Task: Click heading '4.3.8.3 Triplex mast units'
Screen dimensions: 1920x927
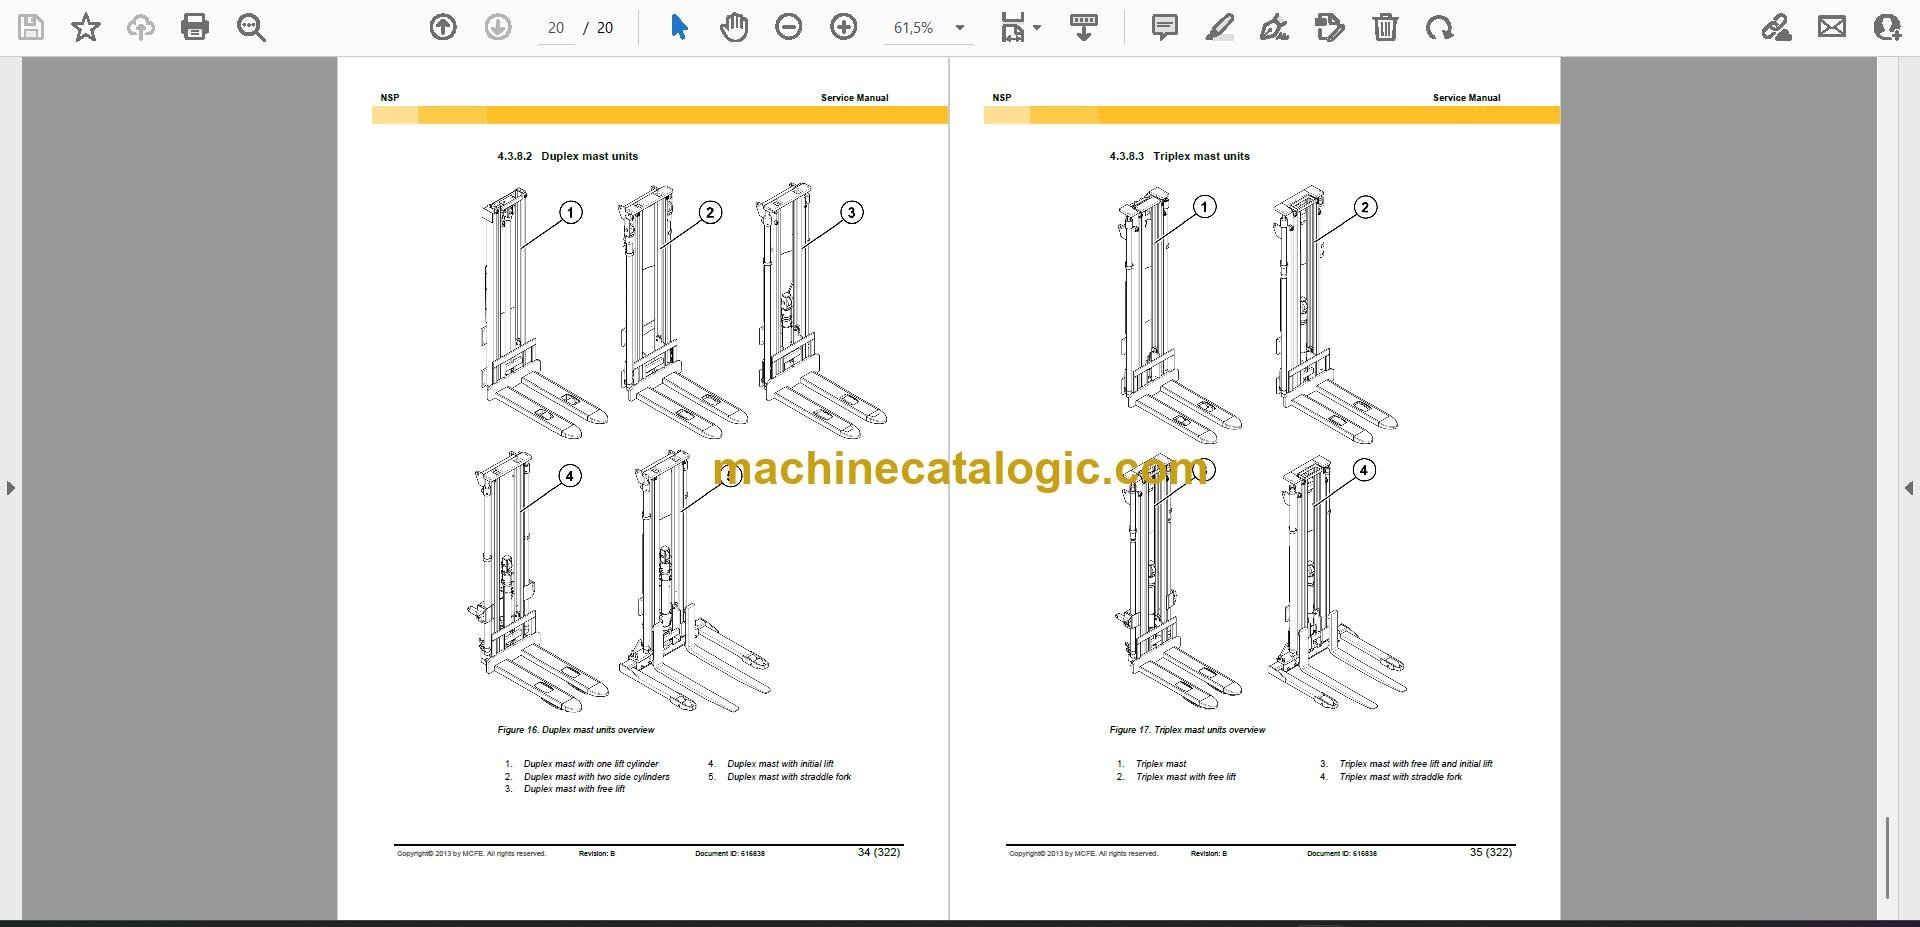Action: [x=1179, y=156]
